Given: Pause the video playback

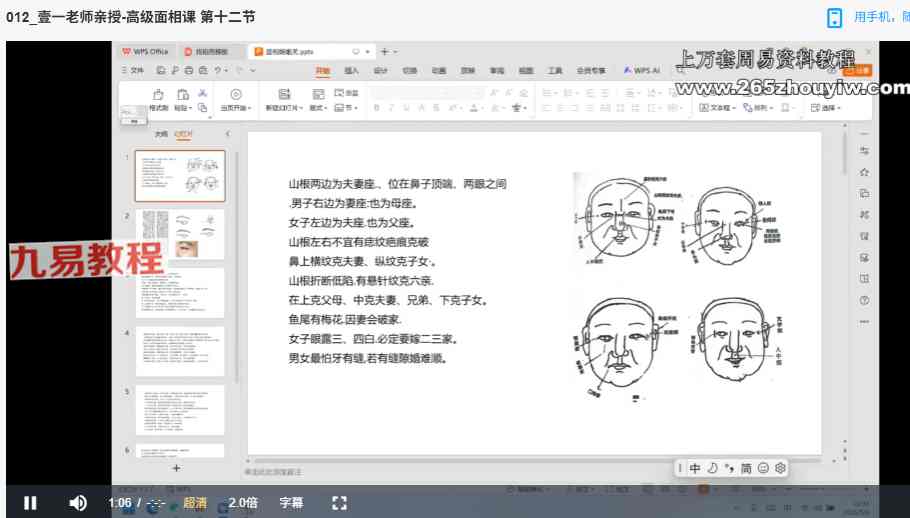Looking at the screenshot, I should pos(30,503).
